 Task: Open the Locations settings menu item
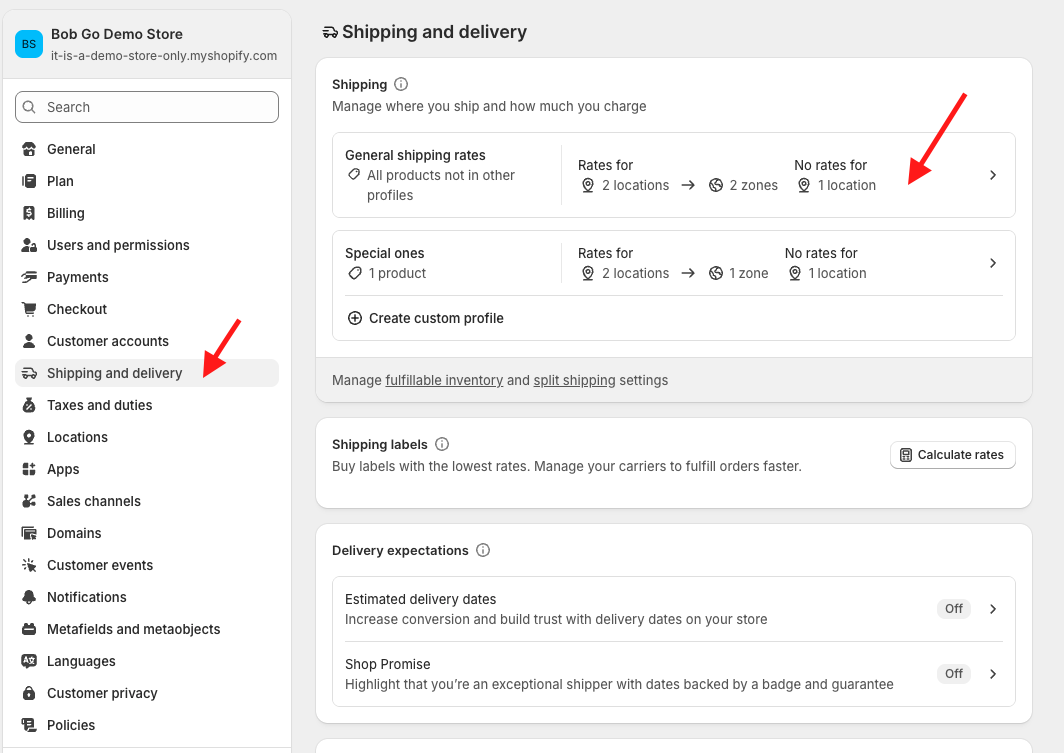pos(77,437)
